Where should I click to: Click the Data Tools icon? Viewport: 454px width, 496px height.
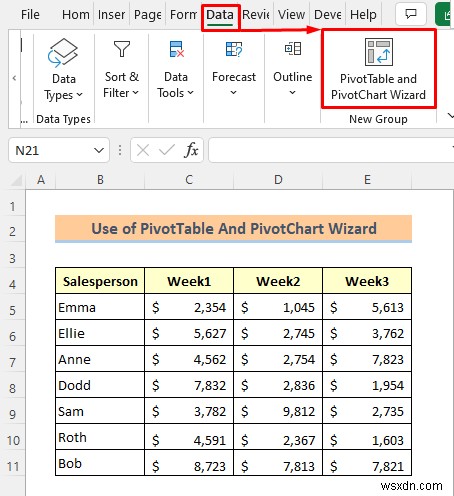pos(176,49)
